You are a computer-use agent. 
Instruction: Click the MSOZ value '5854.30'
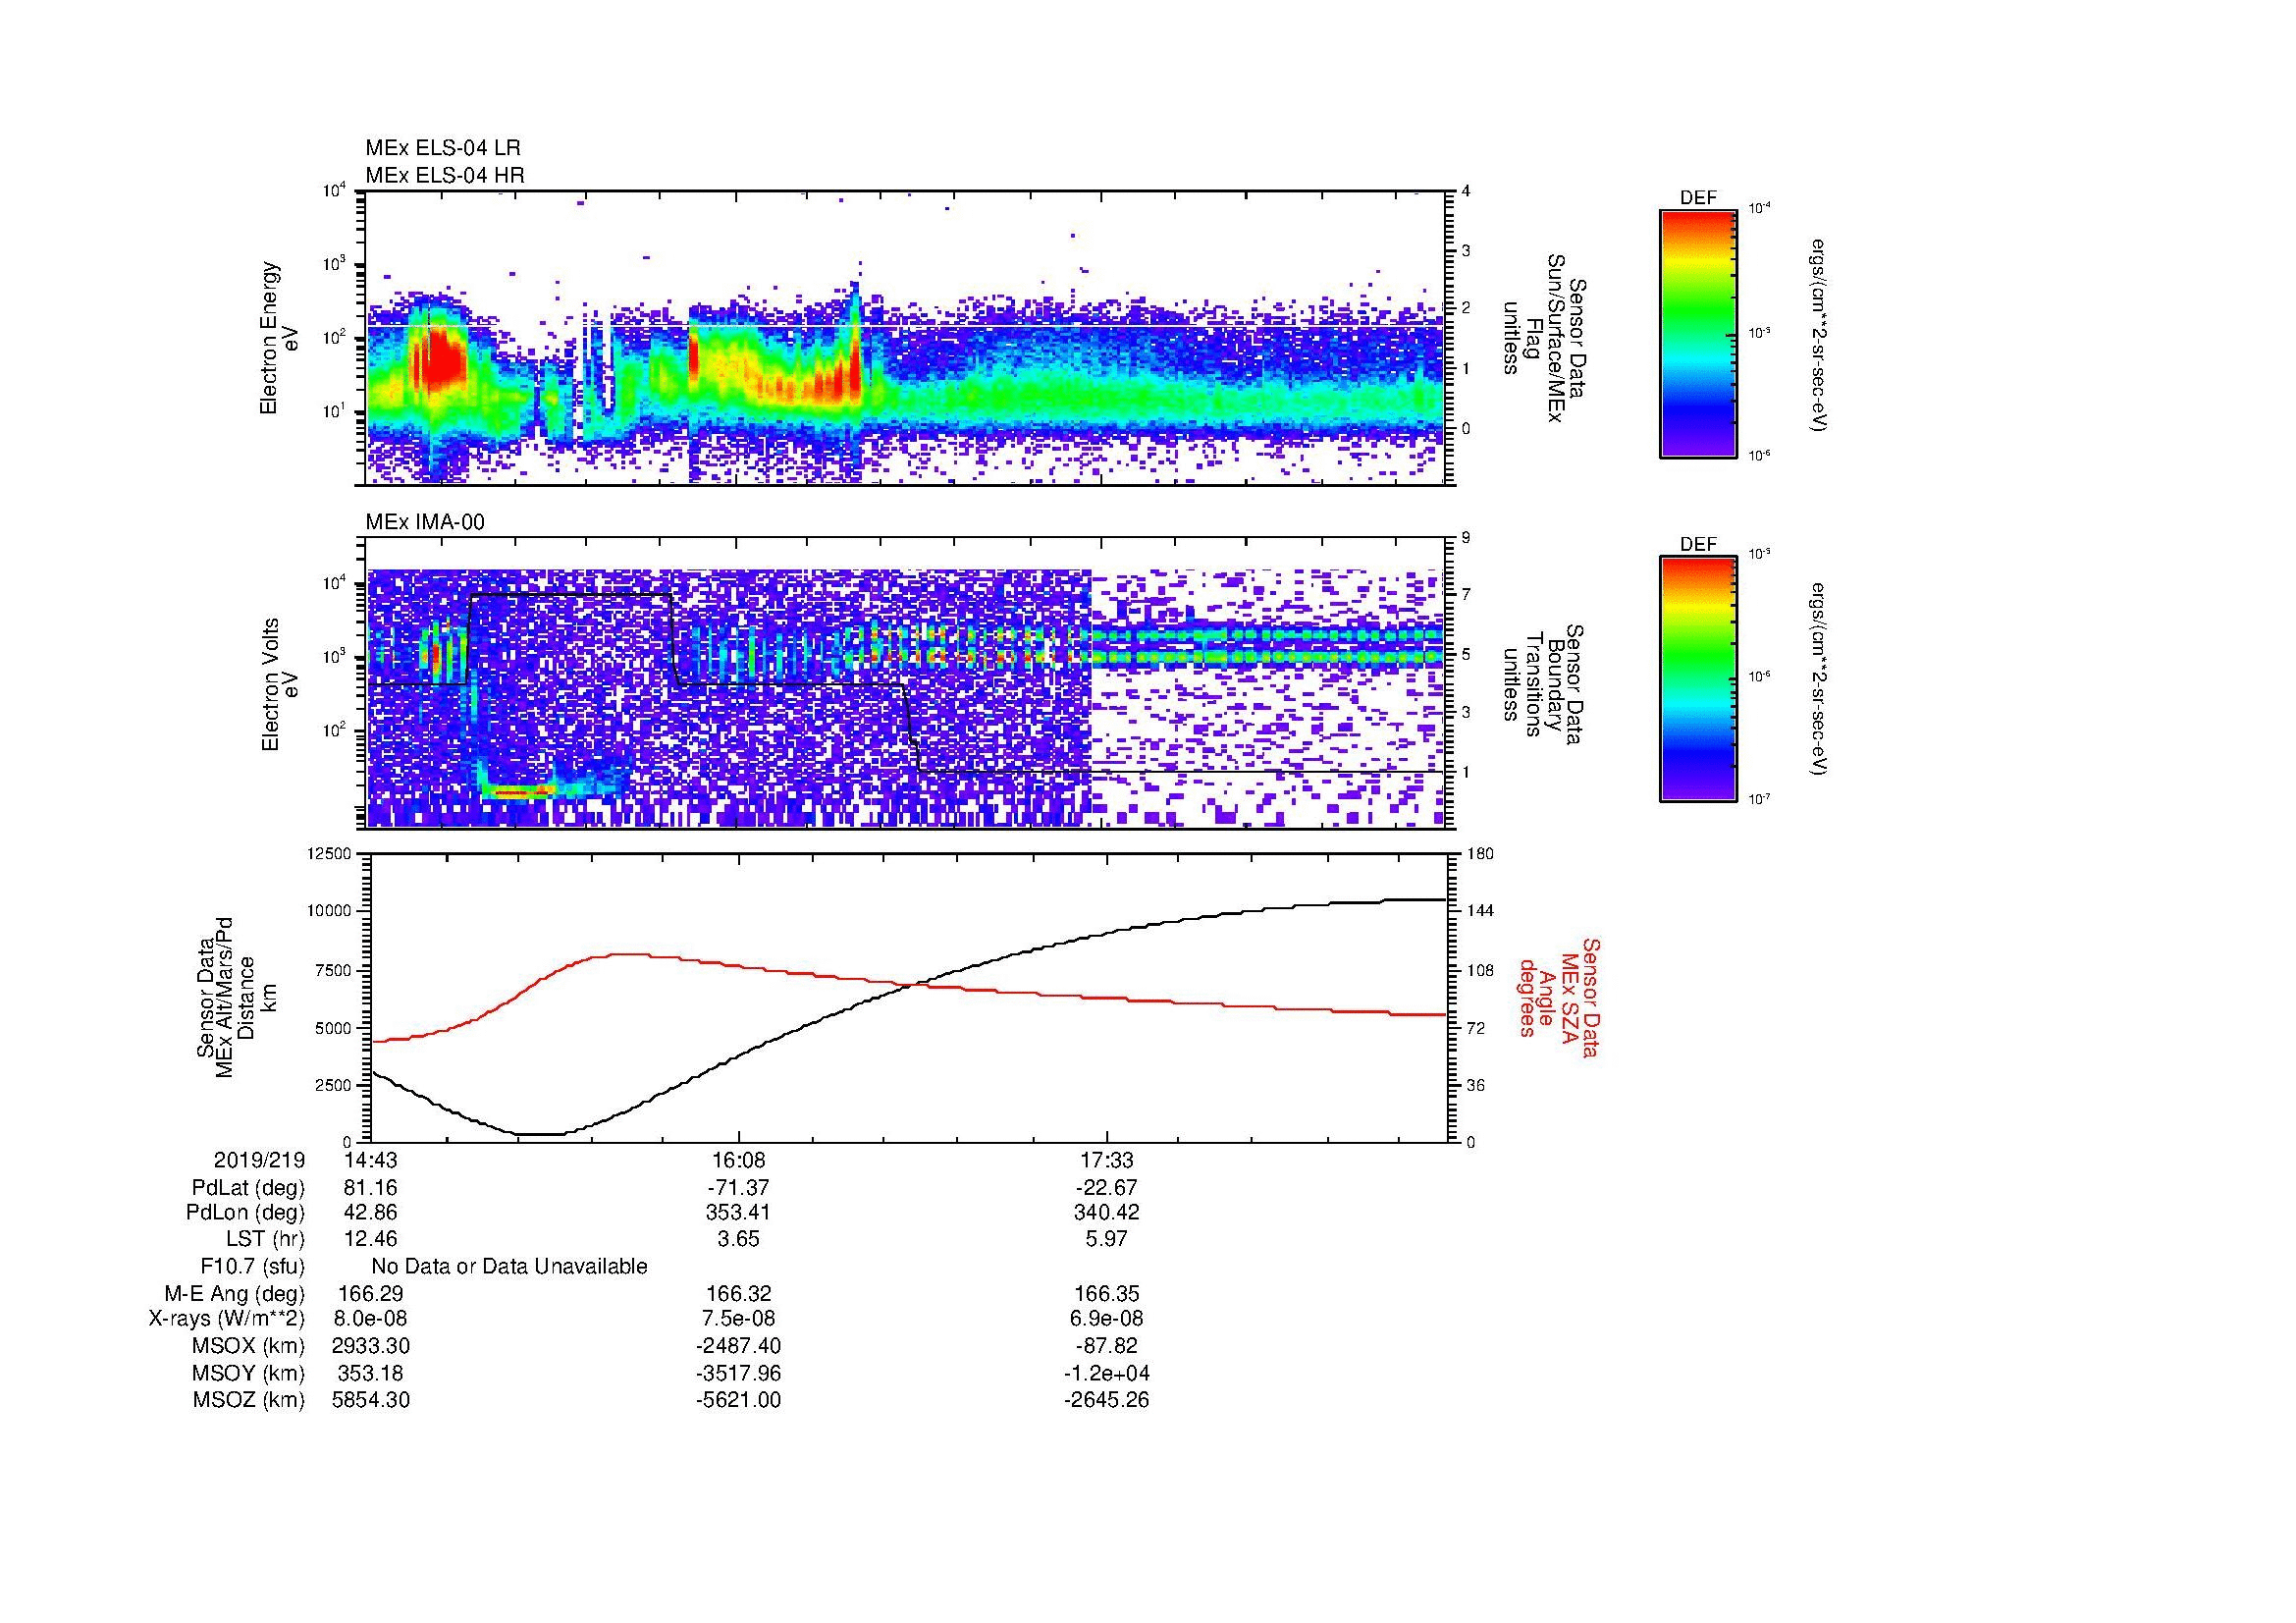tap(371, 1400)
